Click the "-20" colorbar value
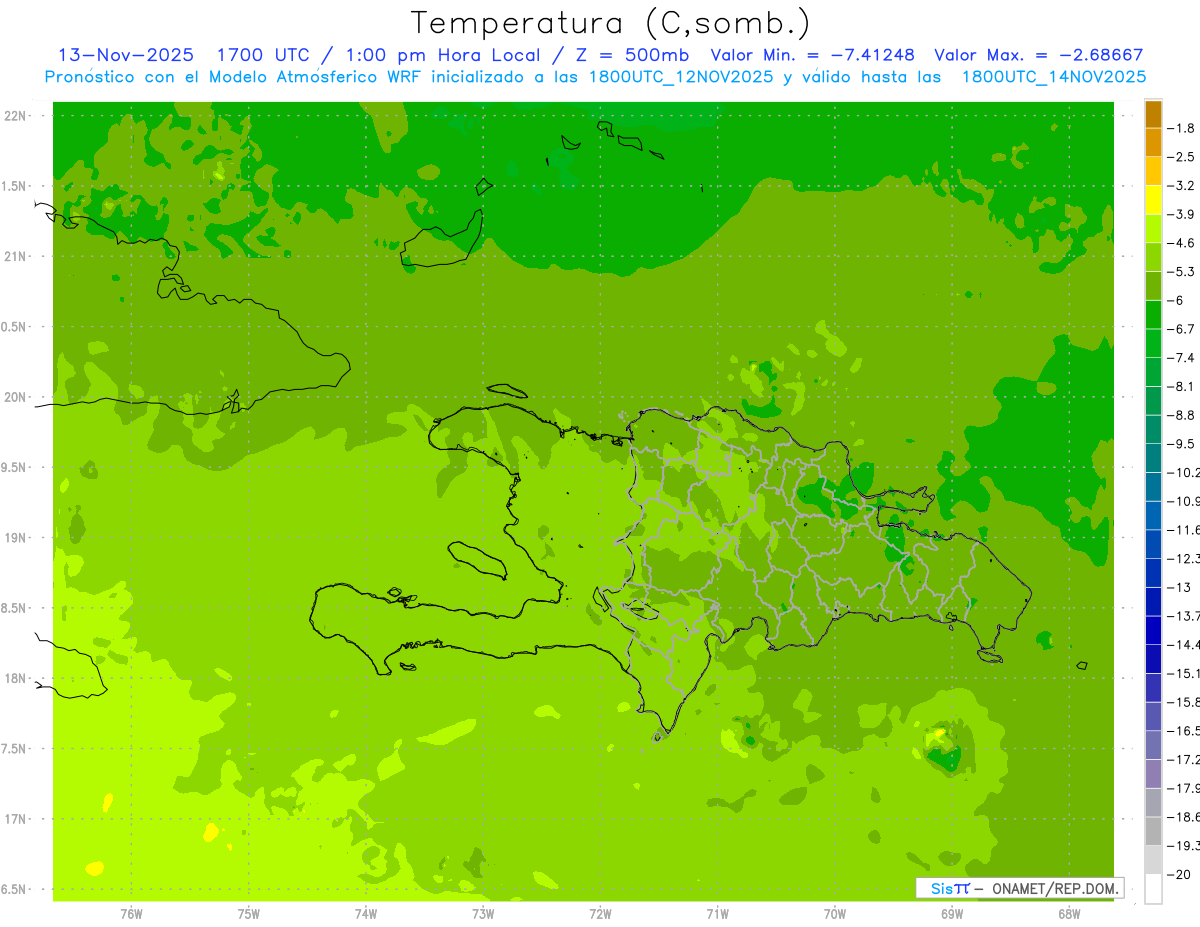 pos(1178,874)
